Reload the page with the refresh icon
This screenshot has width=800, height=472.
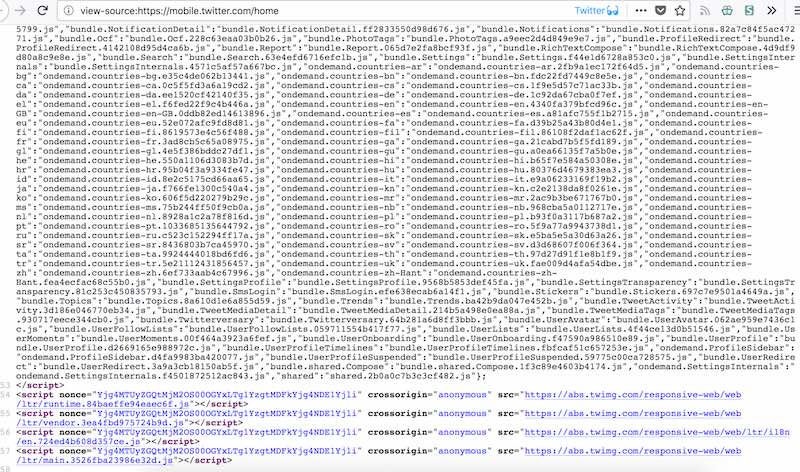pyautogui.click(x=43, y=10)
